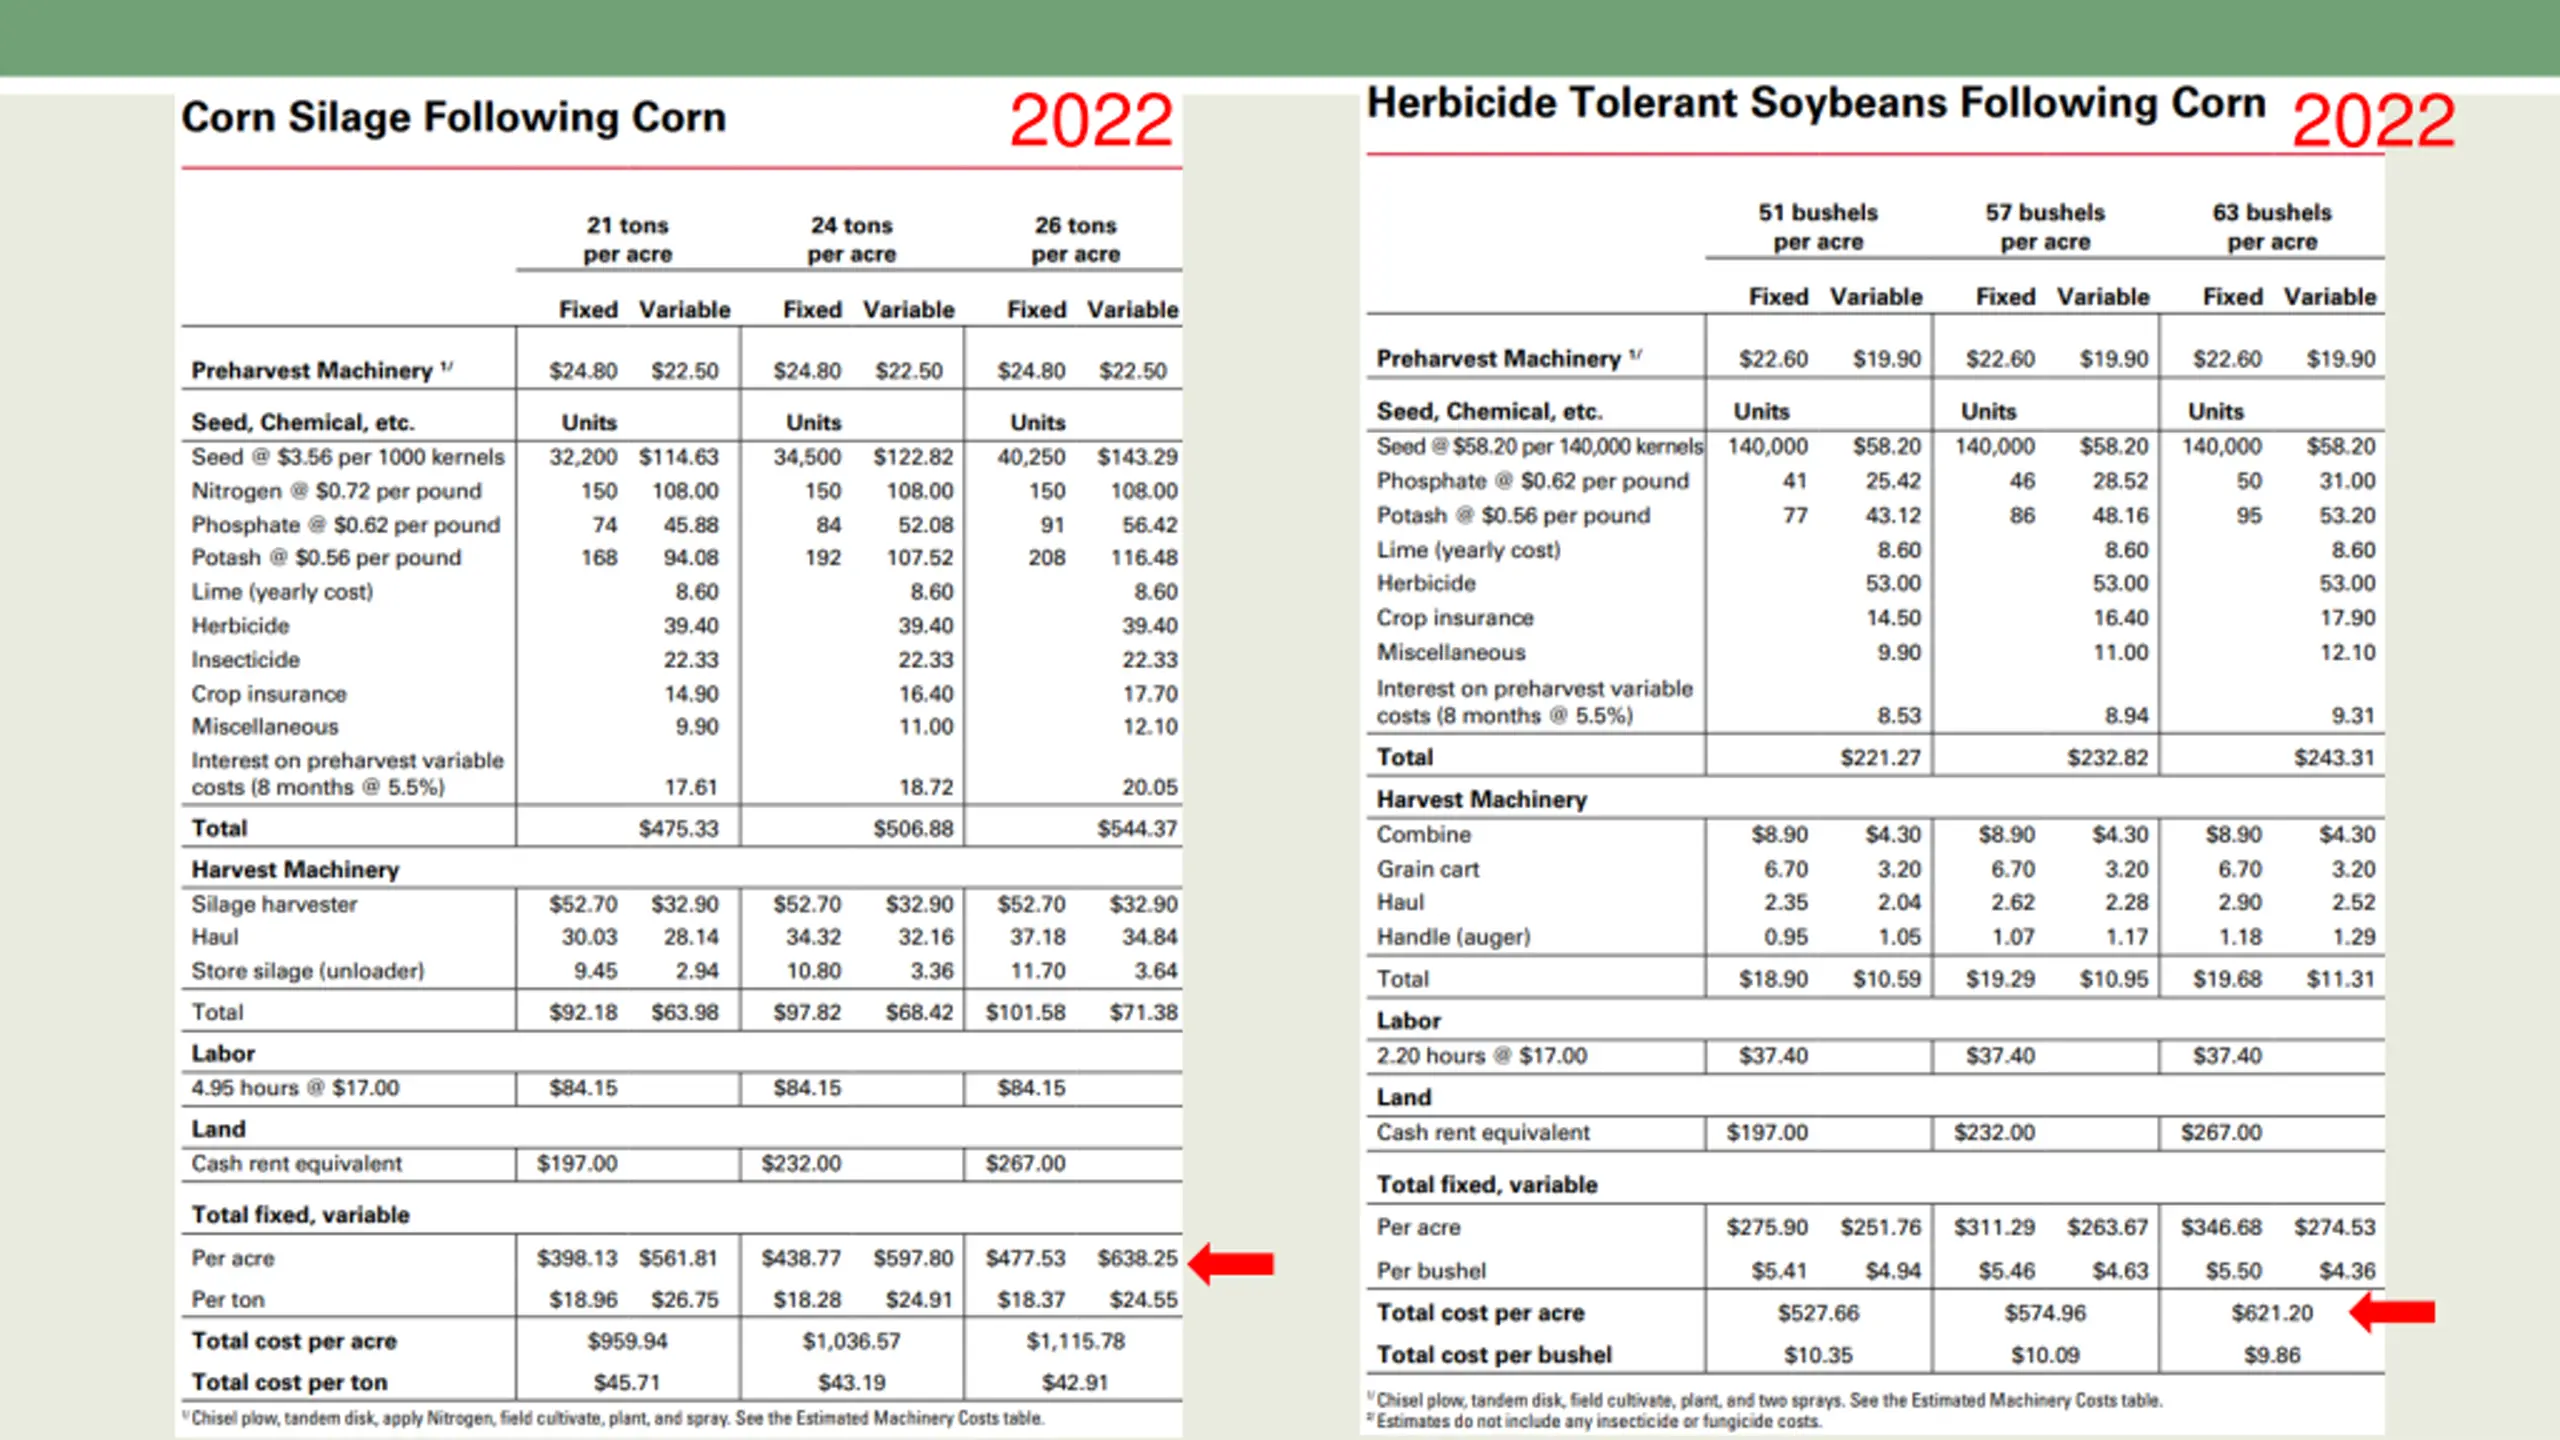This screenshot has width=2560, height=1440.
Task: Select the '4.95 hours @ $17.00' labor row
Action: [x=295, y=1088]
